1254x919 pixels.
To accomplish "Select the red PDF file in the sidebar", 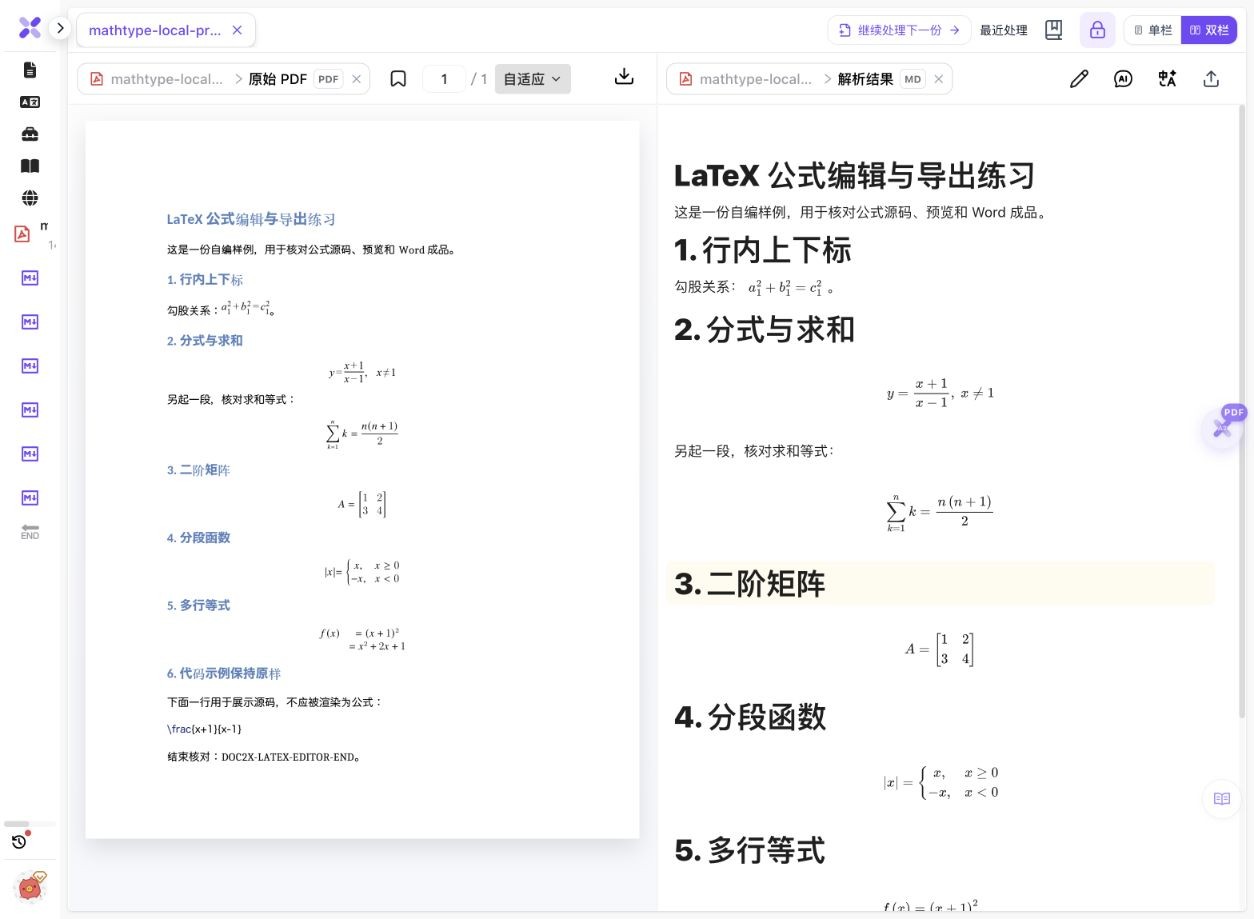I will point(22,234).
